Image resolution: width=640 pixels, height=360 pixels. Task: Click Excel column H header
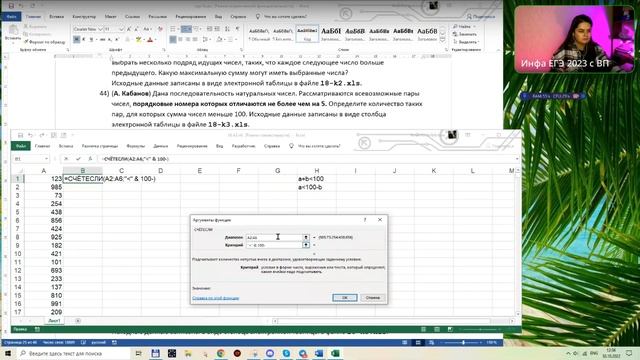[x=317, y=171]
